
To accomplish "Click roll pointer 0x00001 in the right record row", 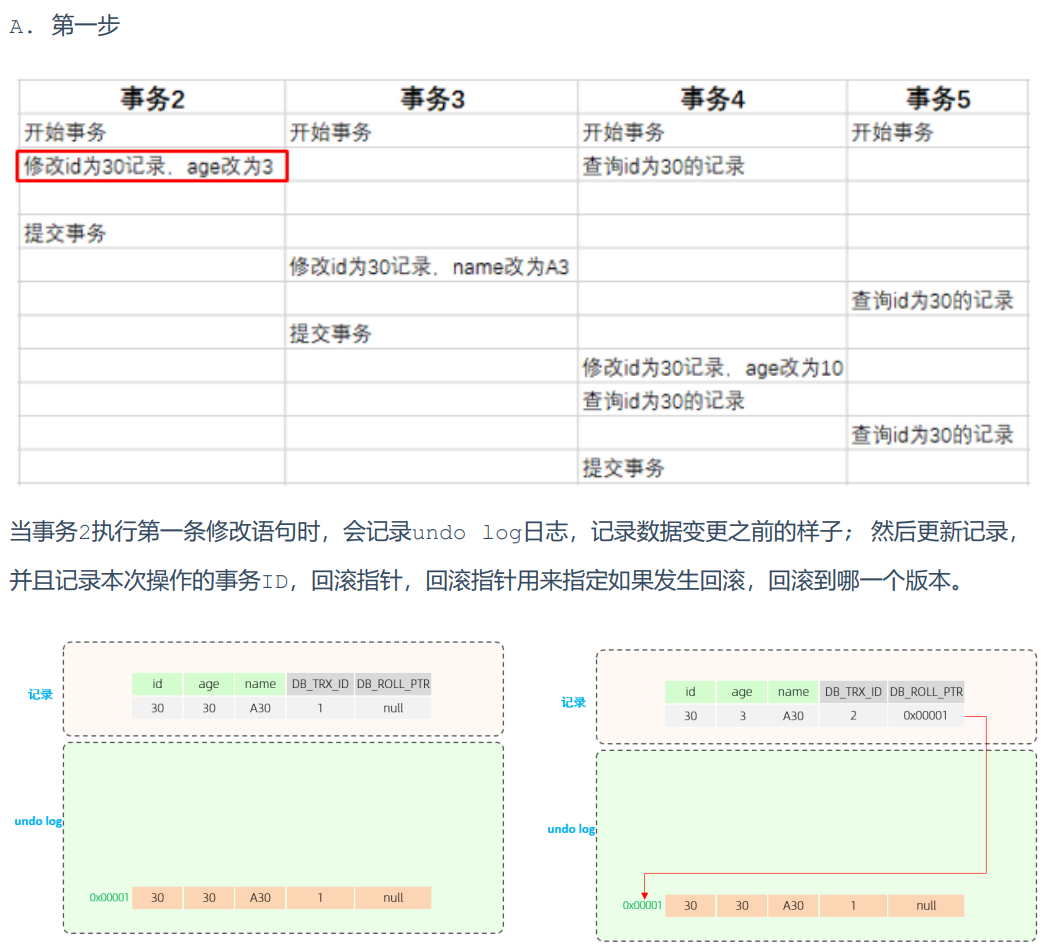I will click(x=925, y=716).
